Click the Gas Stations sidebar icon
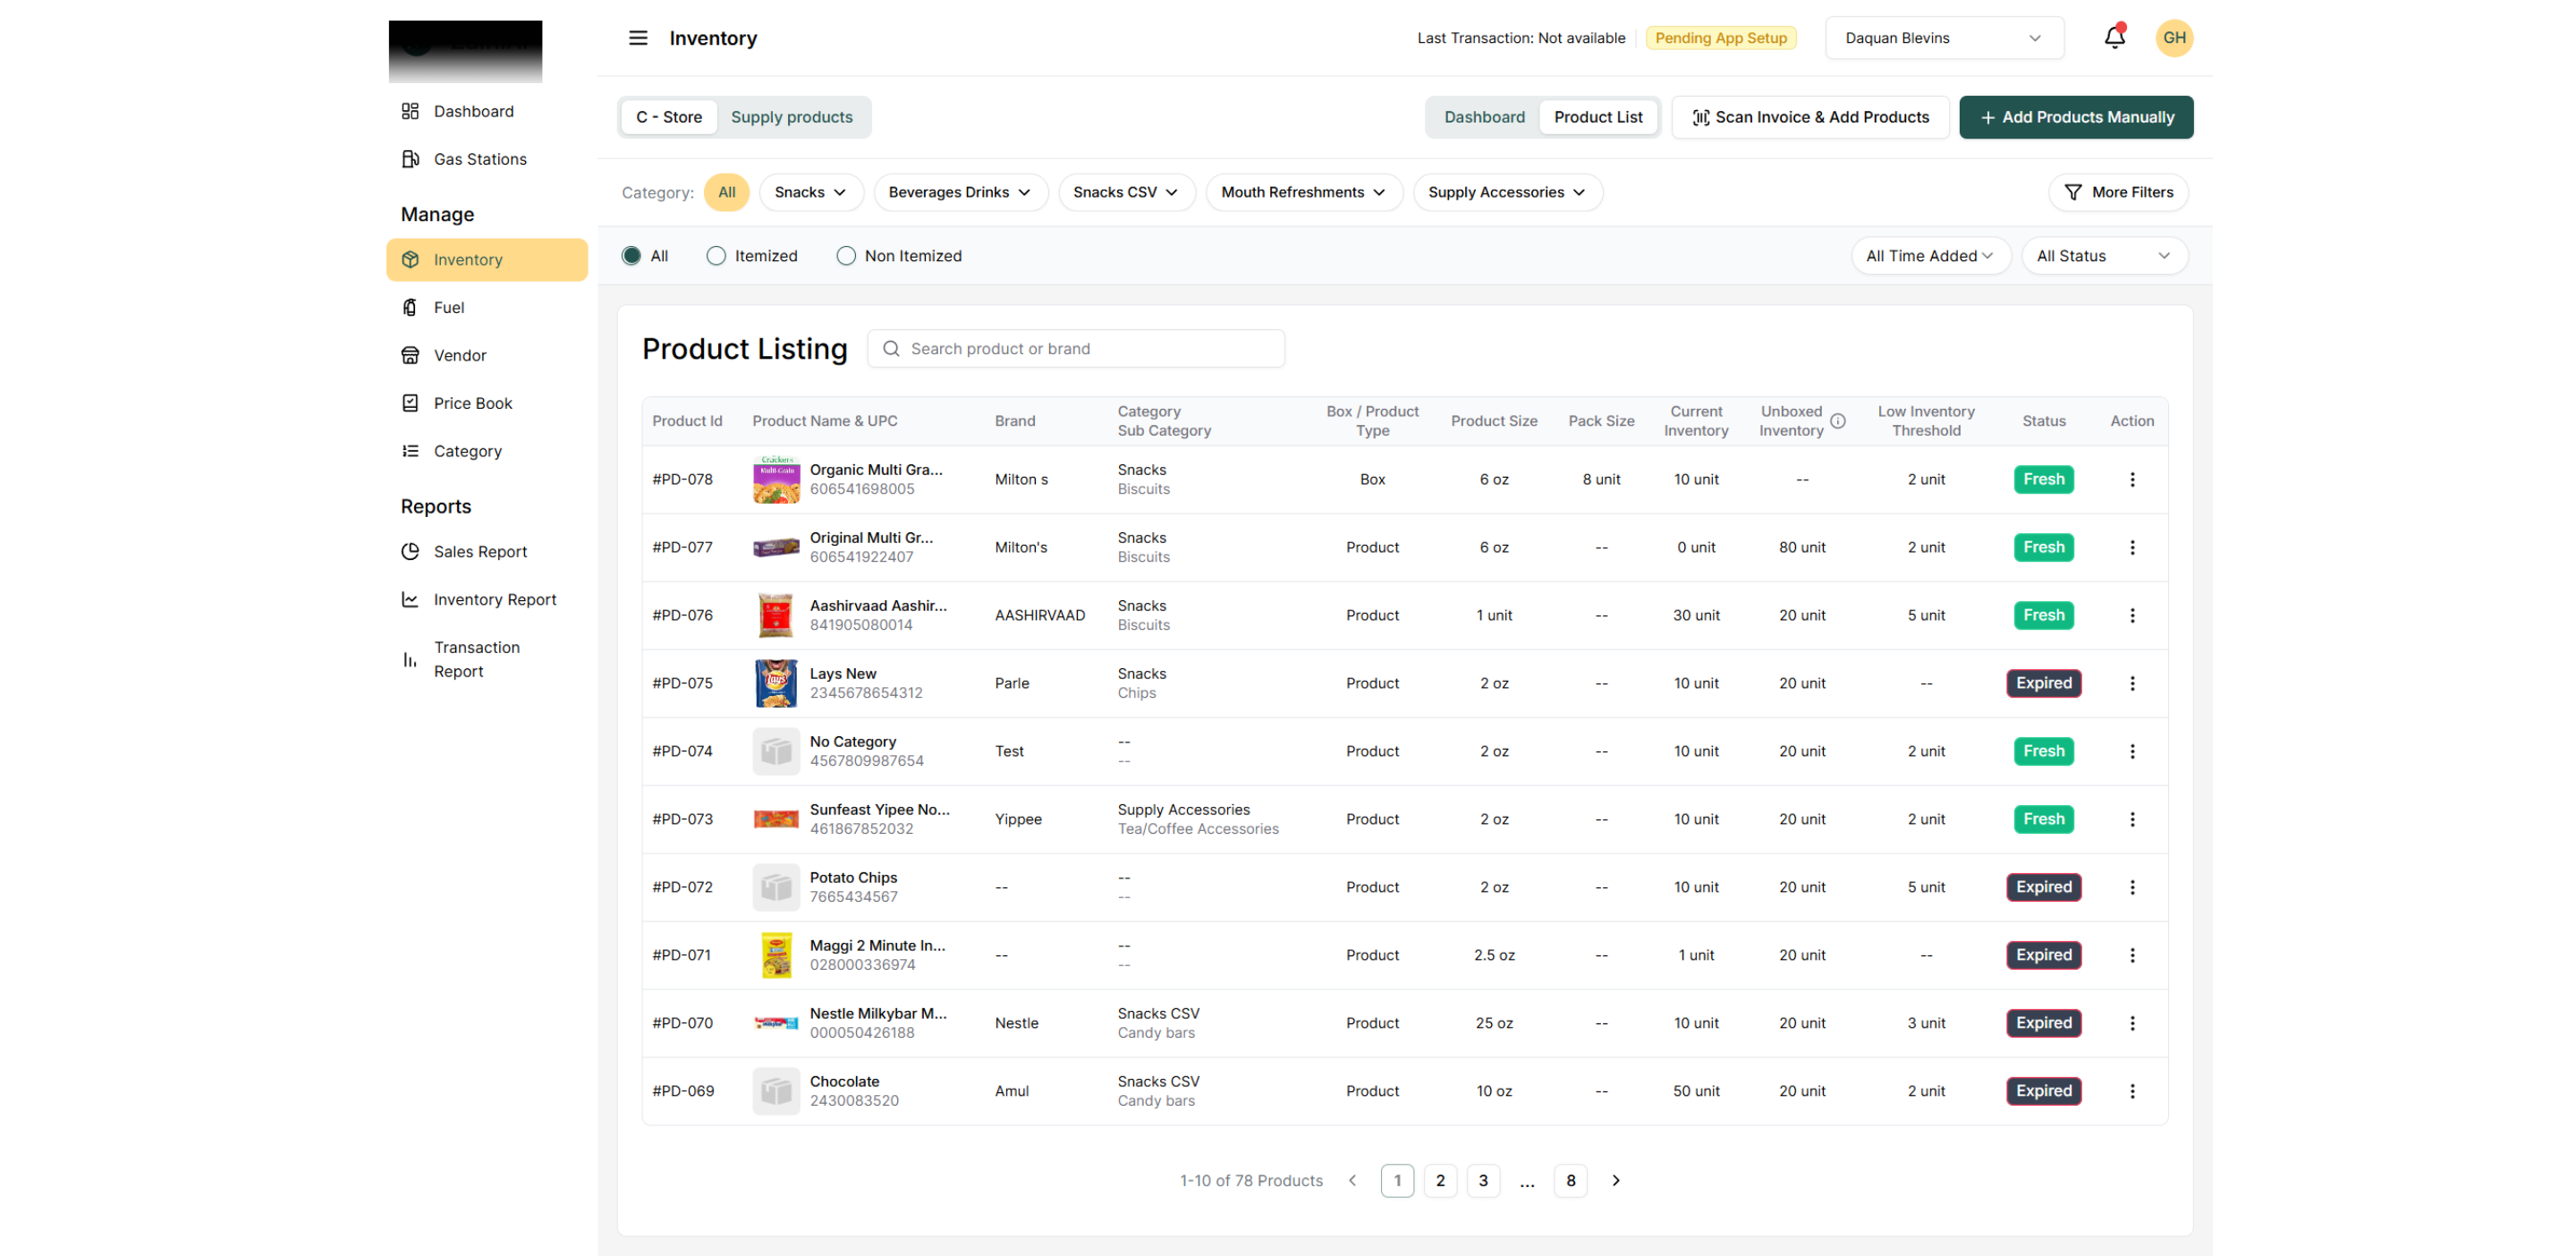 click(410, 159)
